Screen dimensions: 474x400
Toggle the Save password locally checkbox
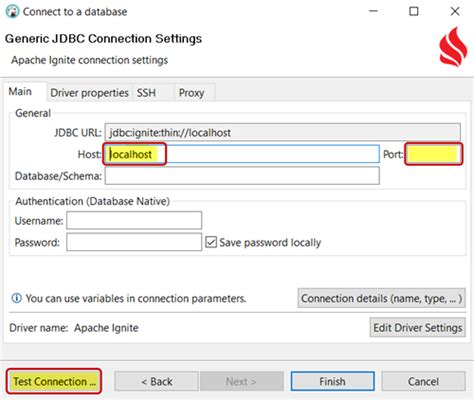tap(211, 242)
